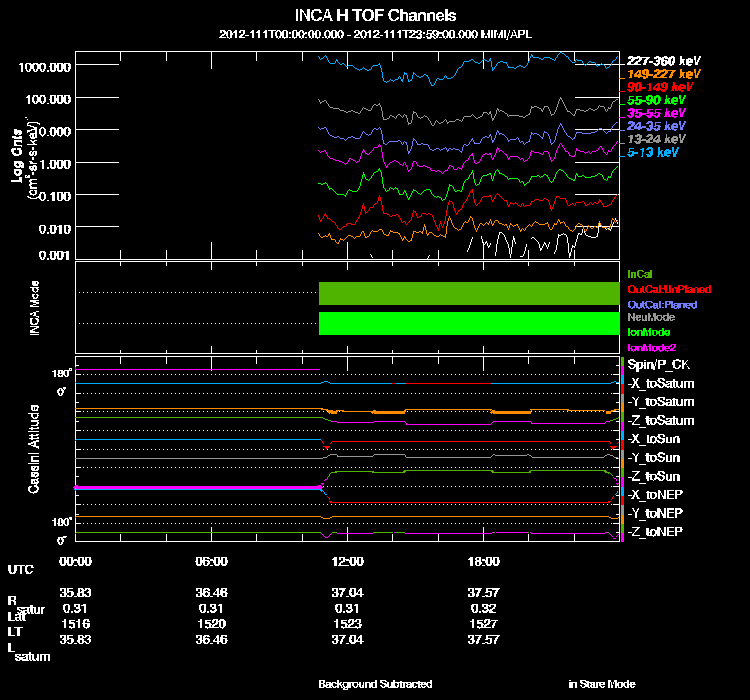Select the '227-360 keV' legend label
750x700 pixels.
click(663, 61)
